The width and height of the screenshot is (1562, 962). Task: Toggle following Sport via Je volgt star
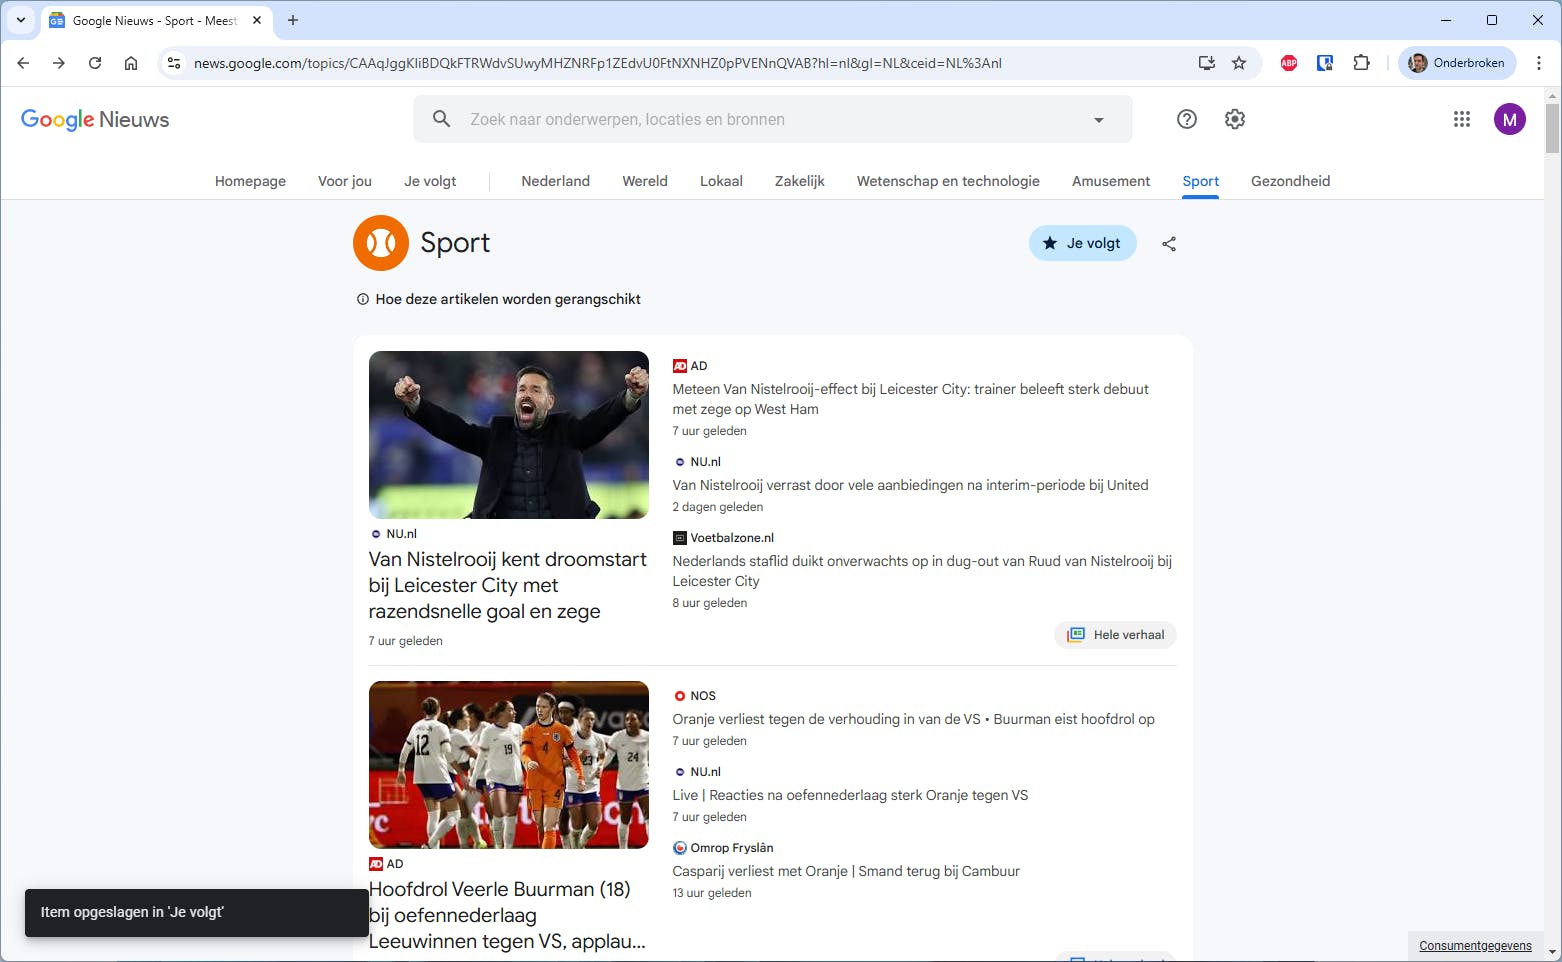(x=1082, y=243)
